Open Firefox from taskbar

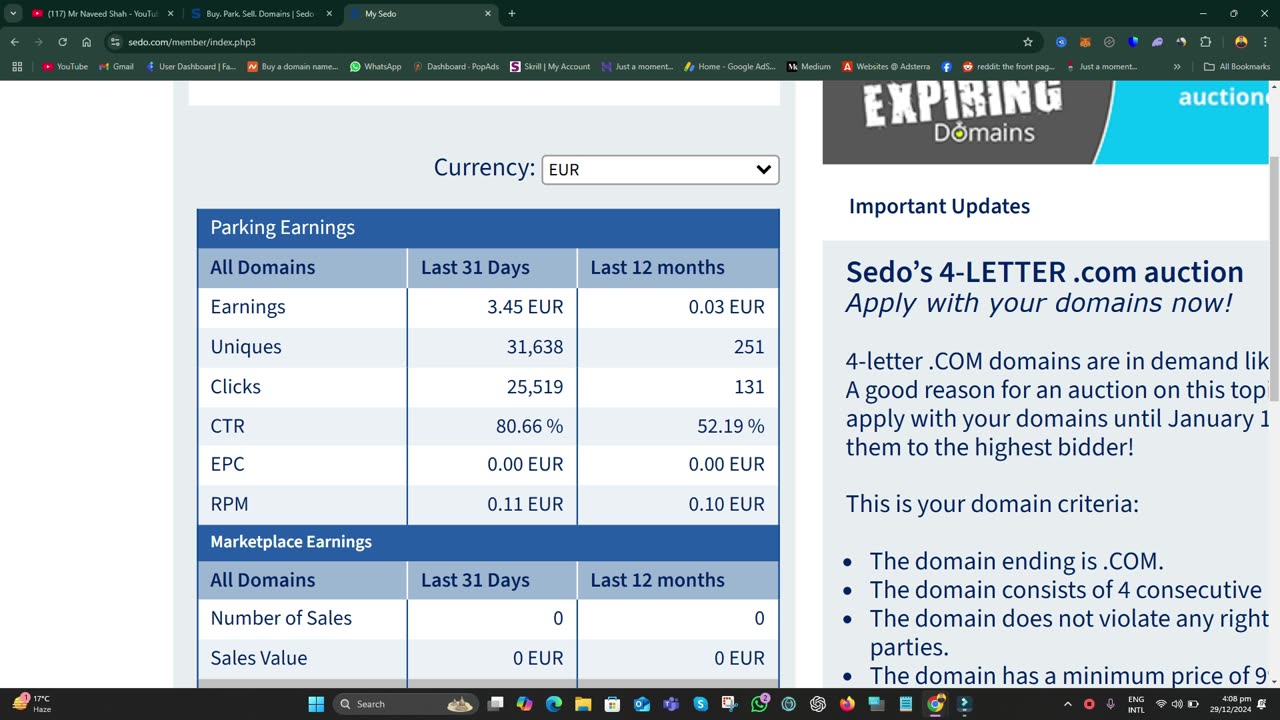coord(847,704)
